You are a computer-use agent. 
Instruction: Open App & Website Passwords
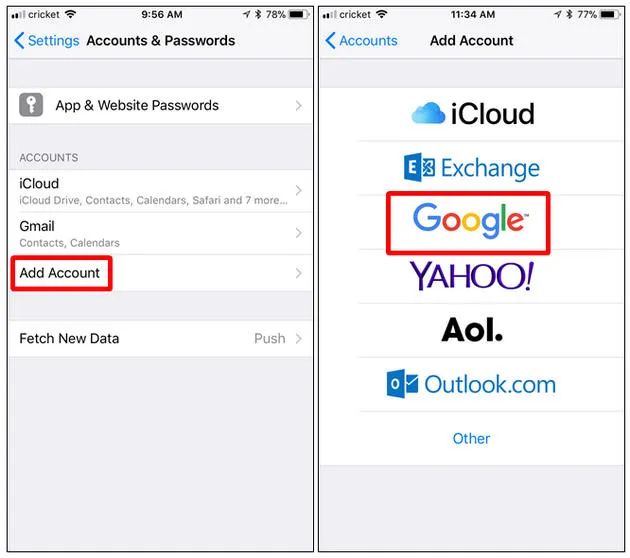[x=160, y=106]
